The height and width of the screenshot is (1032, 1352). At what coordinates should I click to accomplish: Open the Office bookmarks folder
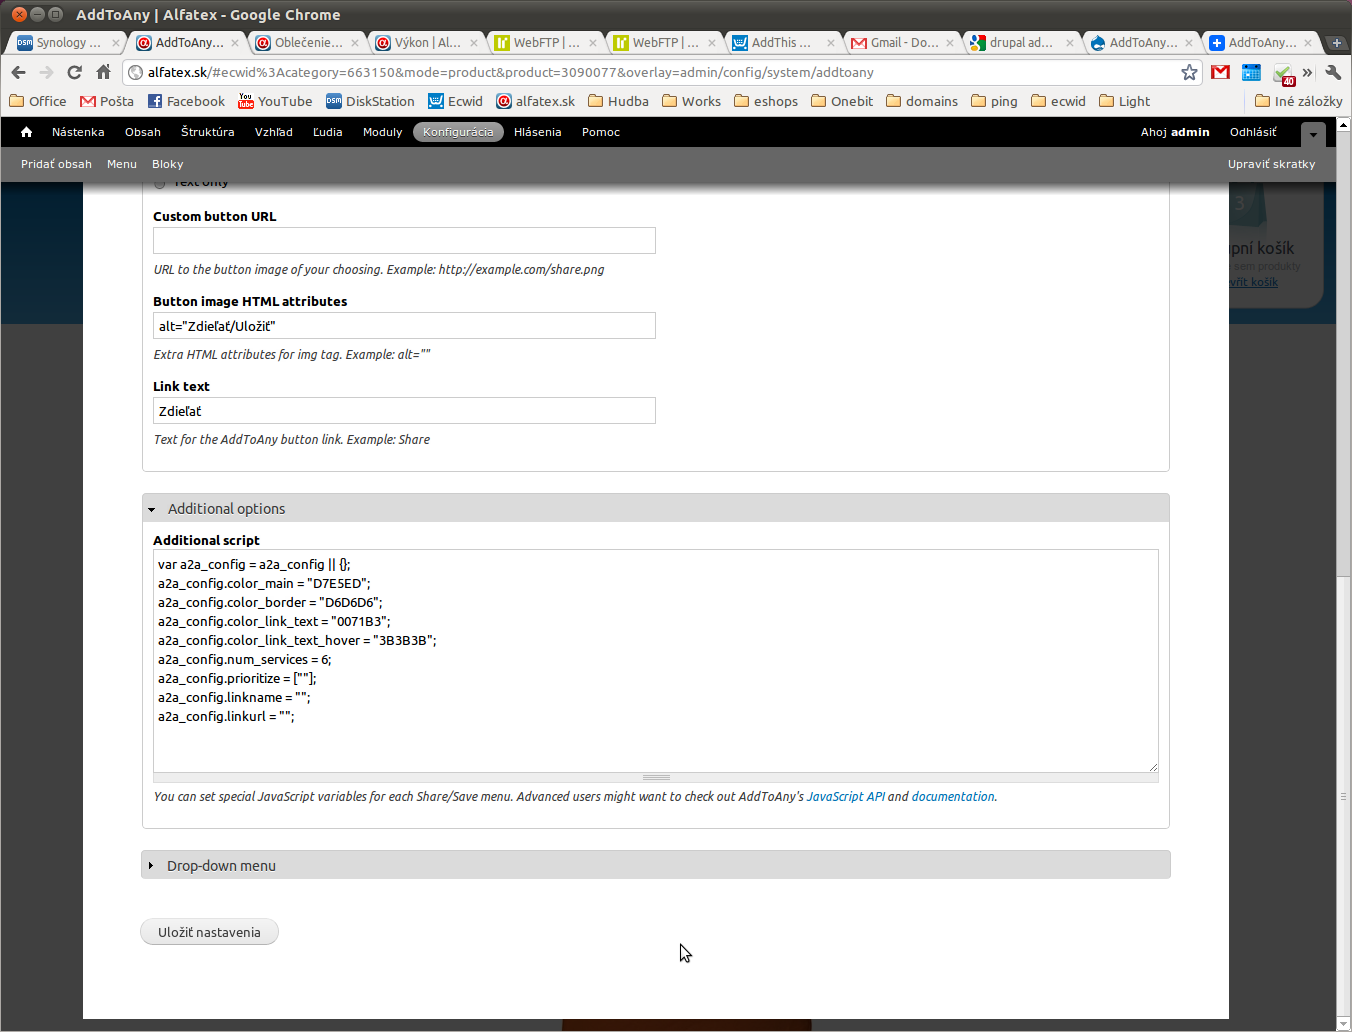click(x=38, y=101)
